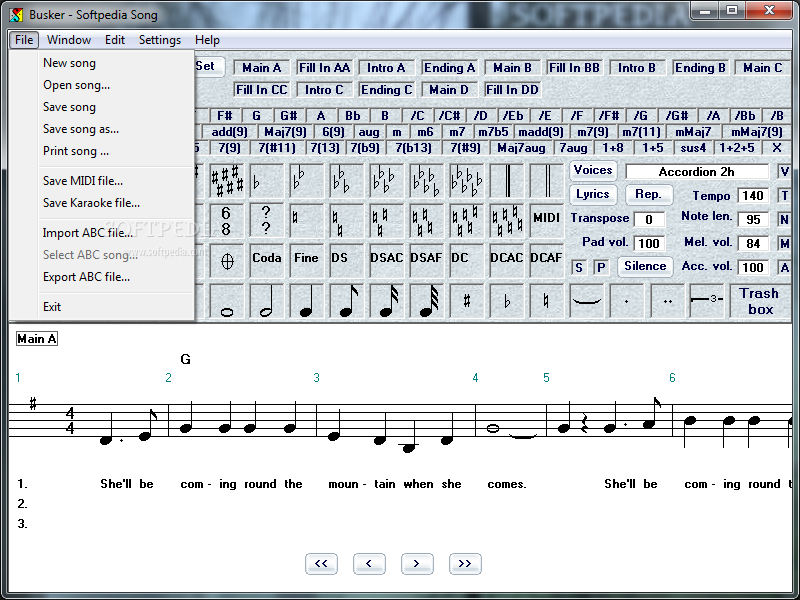Apply the sharp accidental
This screenshot has width=800, height=600.
click(x=466, y=302)
